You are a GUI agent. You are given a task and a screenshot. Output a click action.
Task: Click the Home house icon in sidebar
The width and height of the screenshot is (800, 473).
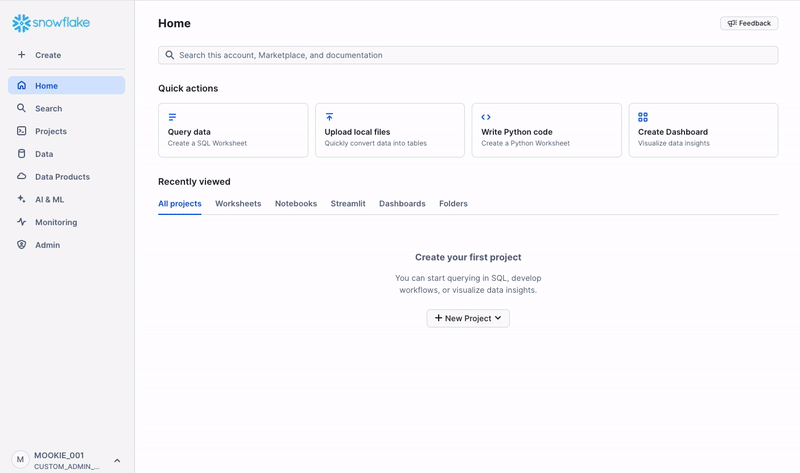click(x=21, y=85)
